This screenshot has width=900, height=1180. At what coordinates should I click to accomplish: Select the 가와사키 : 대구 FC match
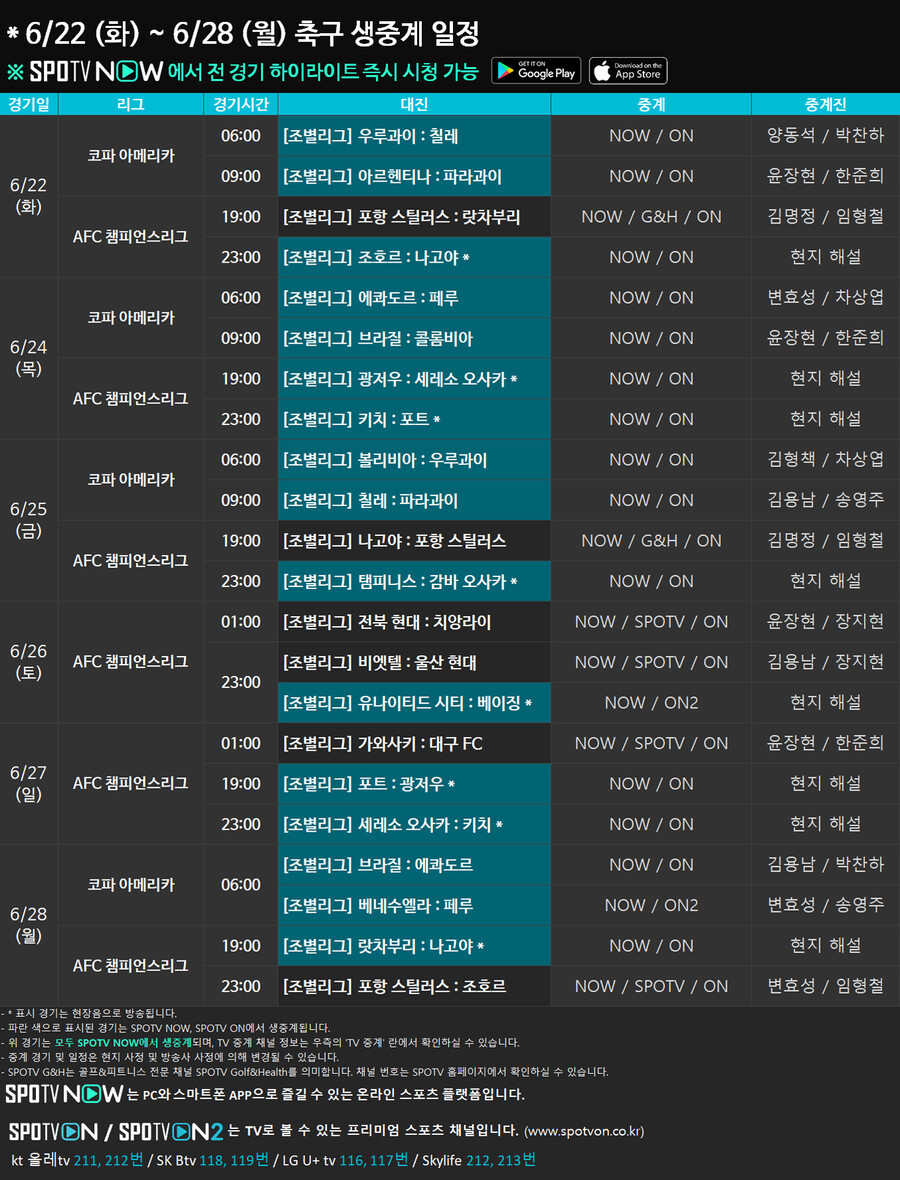[x=414, y=744]
